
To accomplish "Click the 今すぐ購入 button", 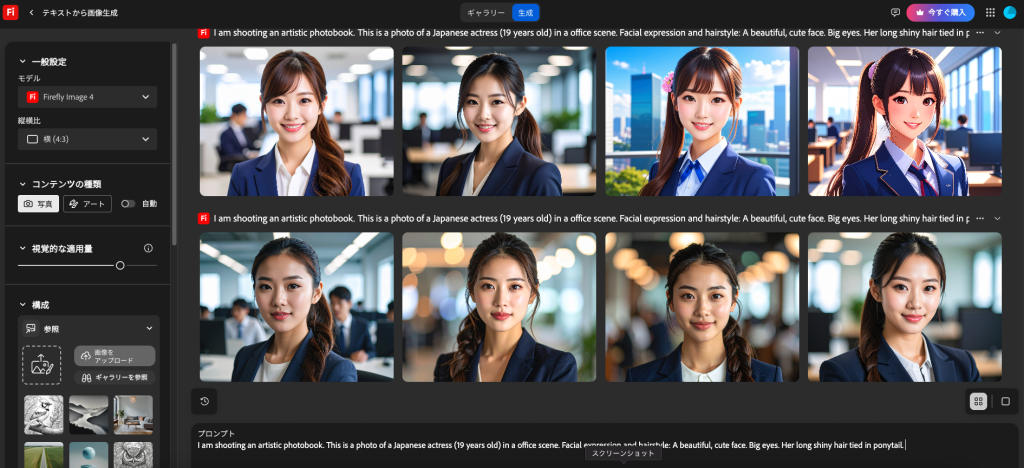I will 940,12.
